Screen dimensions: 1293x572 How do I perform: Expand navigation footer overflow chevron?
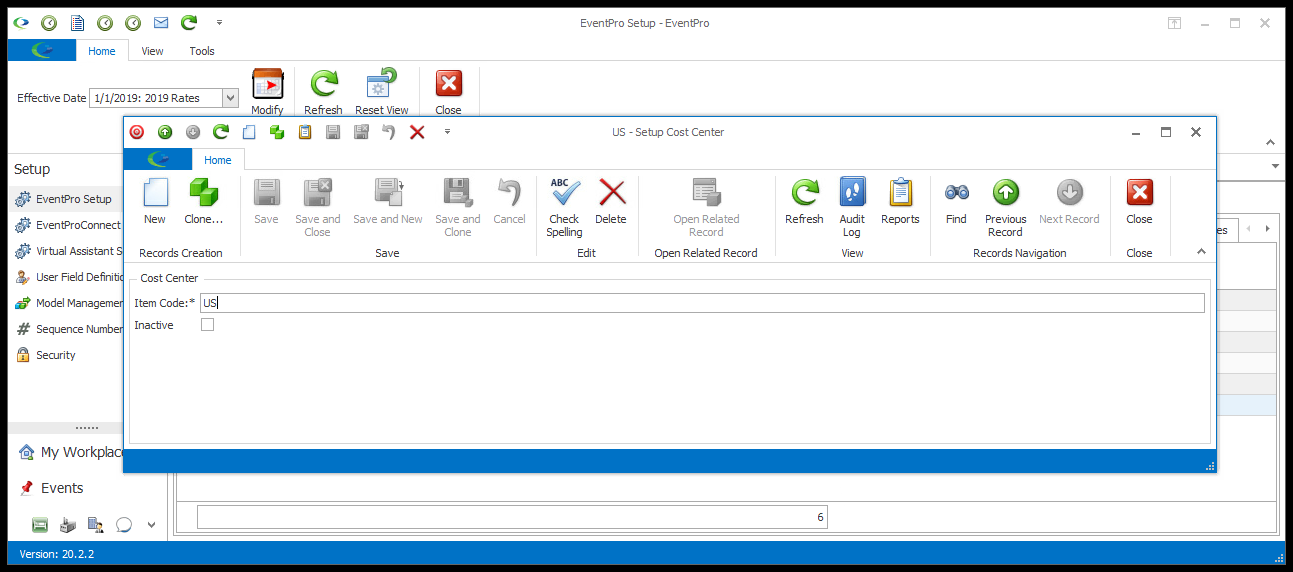(151, 524)
